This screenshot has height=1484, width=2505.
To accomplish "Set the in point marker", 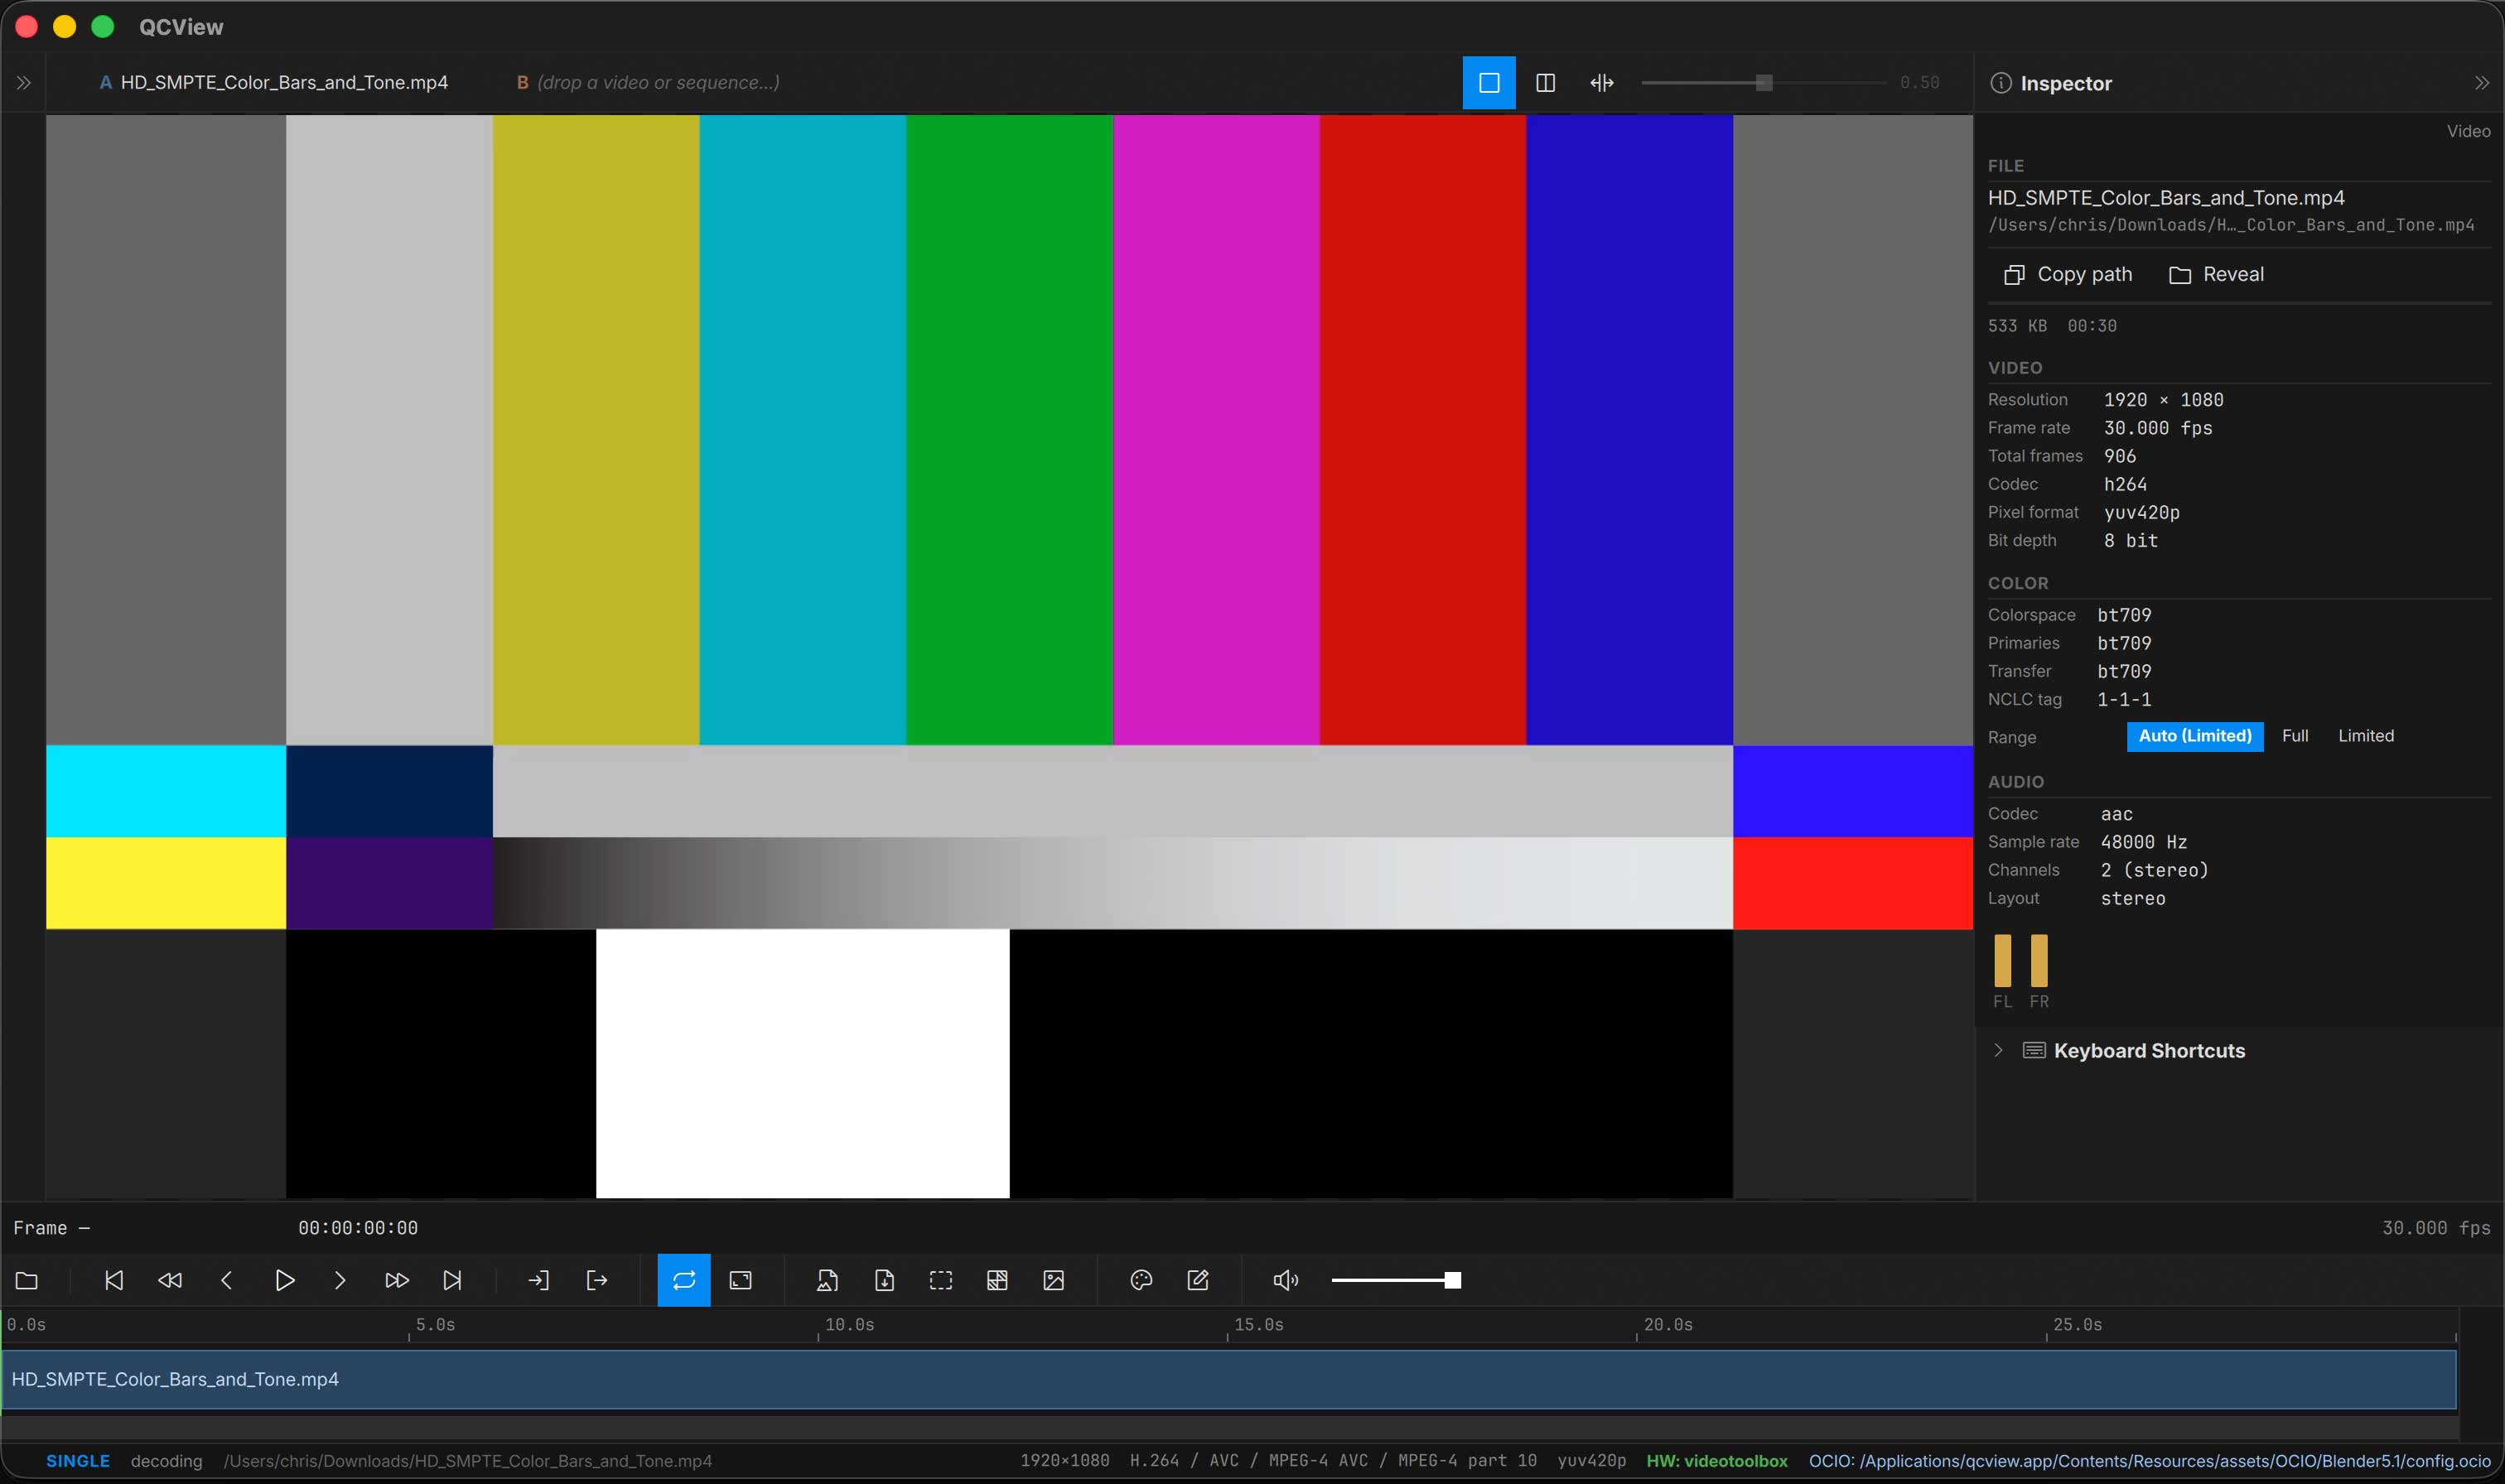I will point(539,1280).
